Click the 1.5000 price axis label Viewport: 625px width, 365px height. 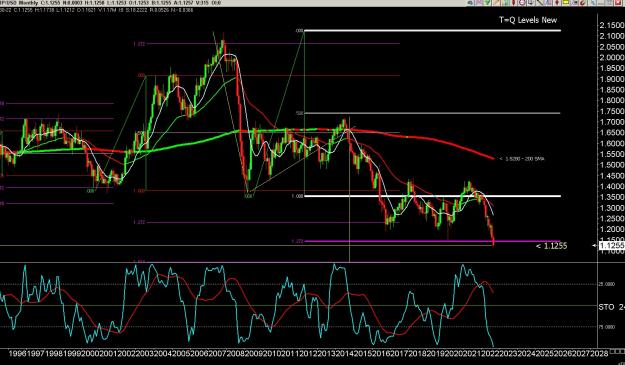(x=612, y=165)
